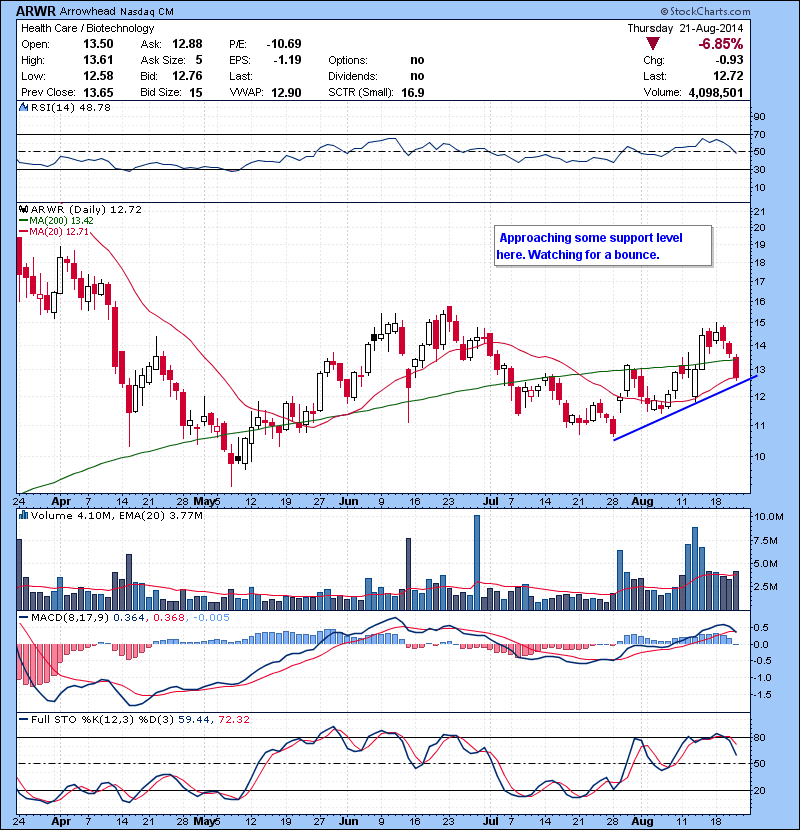The height and width of the screenshot is (830, 800).
Task: Select the MA(20) 12.71 legend entry
Action: coord(53,231)
